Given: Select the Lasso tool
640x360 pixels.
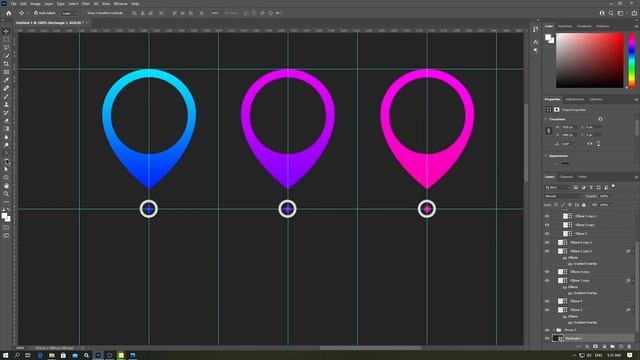Looking at the screenshot, I should pos(6,47).
